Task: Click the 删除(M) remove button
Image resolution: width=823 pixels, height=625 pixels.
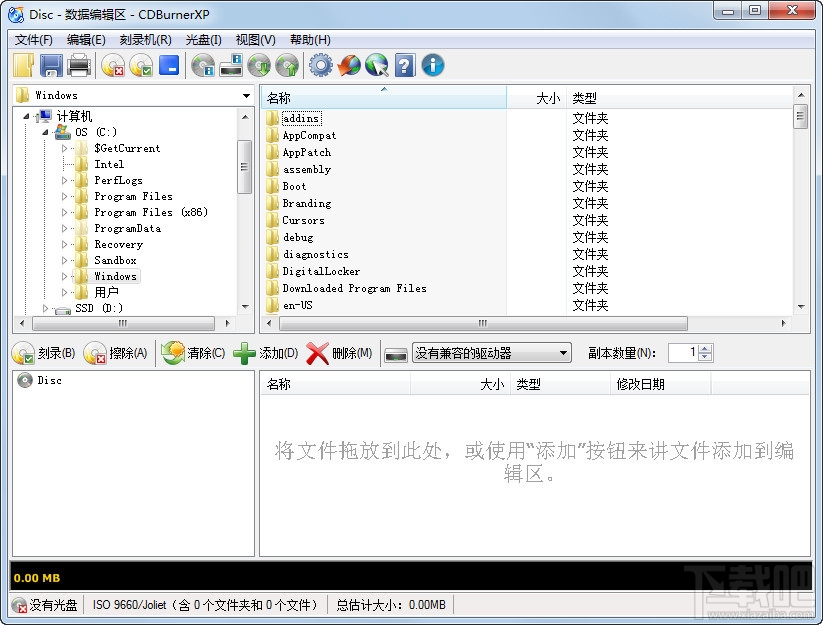Action: point(339,353)
